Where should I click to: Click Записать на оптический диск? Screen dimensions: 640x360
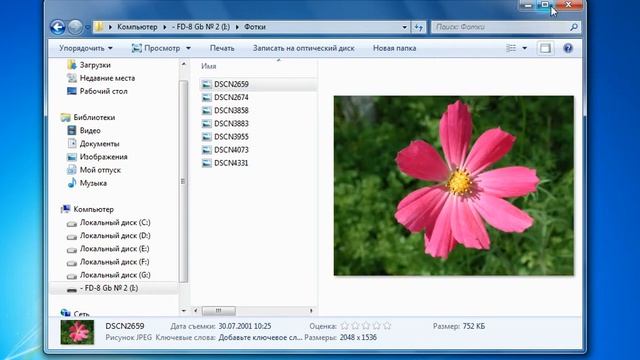tap(303, 48)
